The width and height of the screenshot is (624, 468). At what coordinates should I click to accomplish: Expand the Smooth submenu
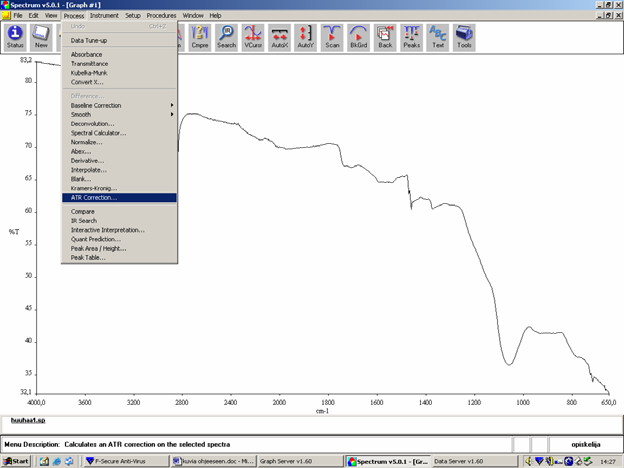[x=119, y=115]
